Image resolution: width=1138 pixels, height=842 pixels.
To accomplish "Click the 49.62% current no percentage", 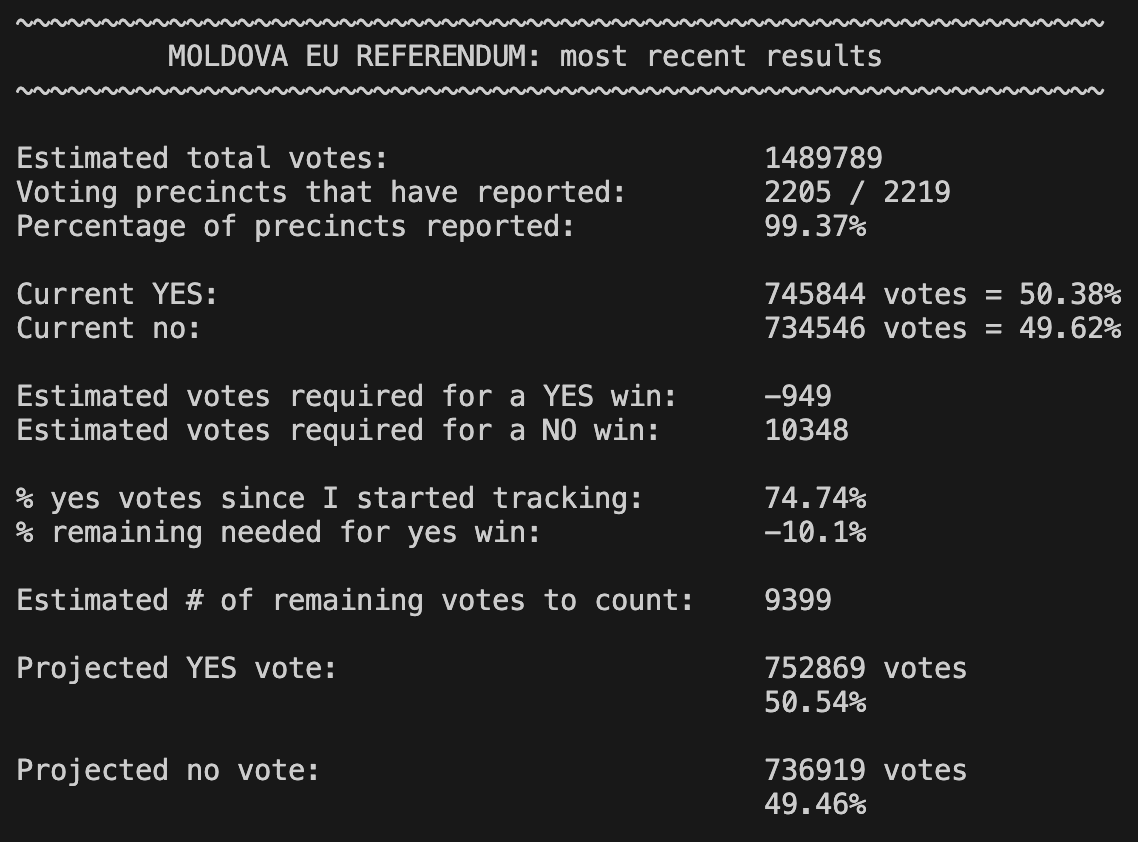I will pos(1070,328).
